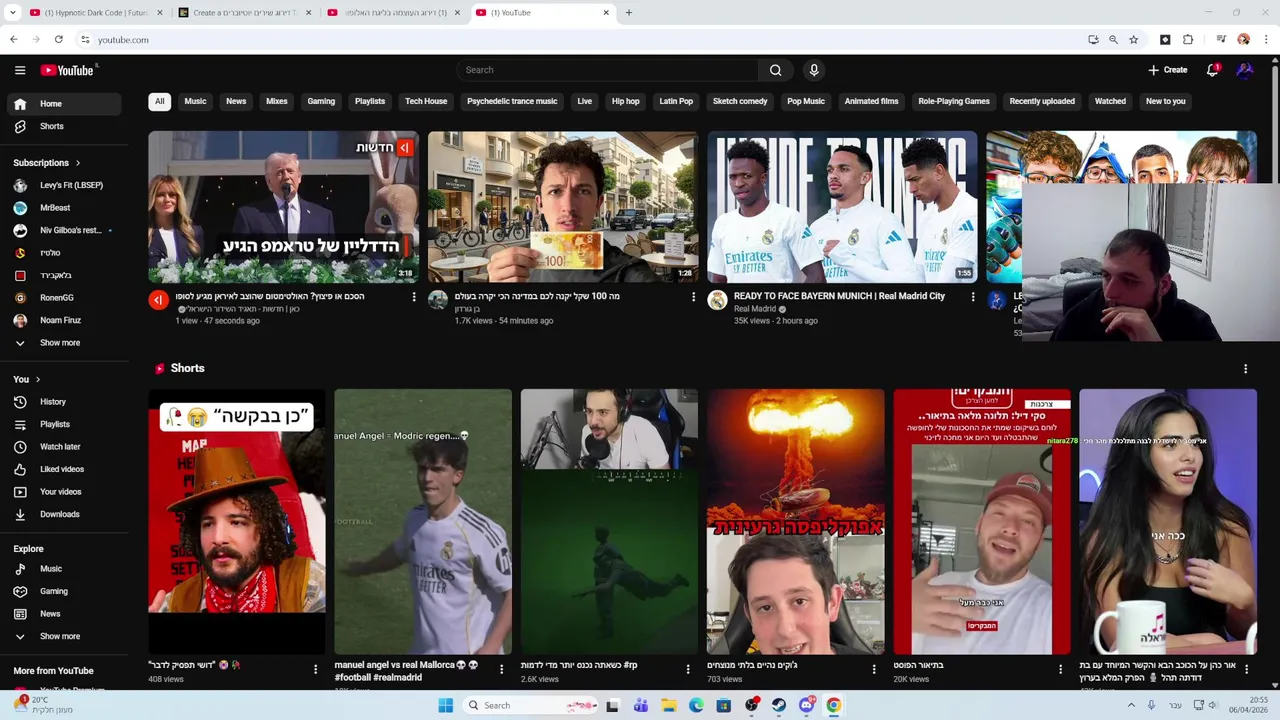Go to Home in the sidebar
This screenshot has width=1280, height=720.
[64, 104]
